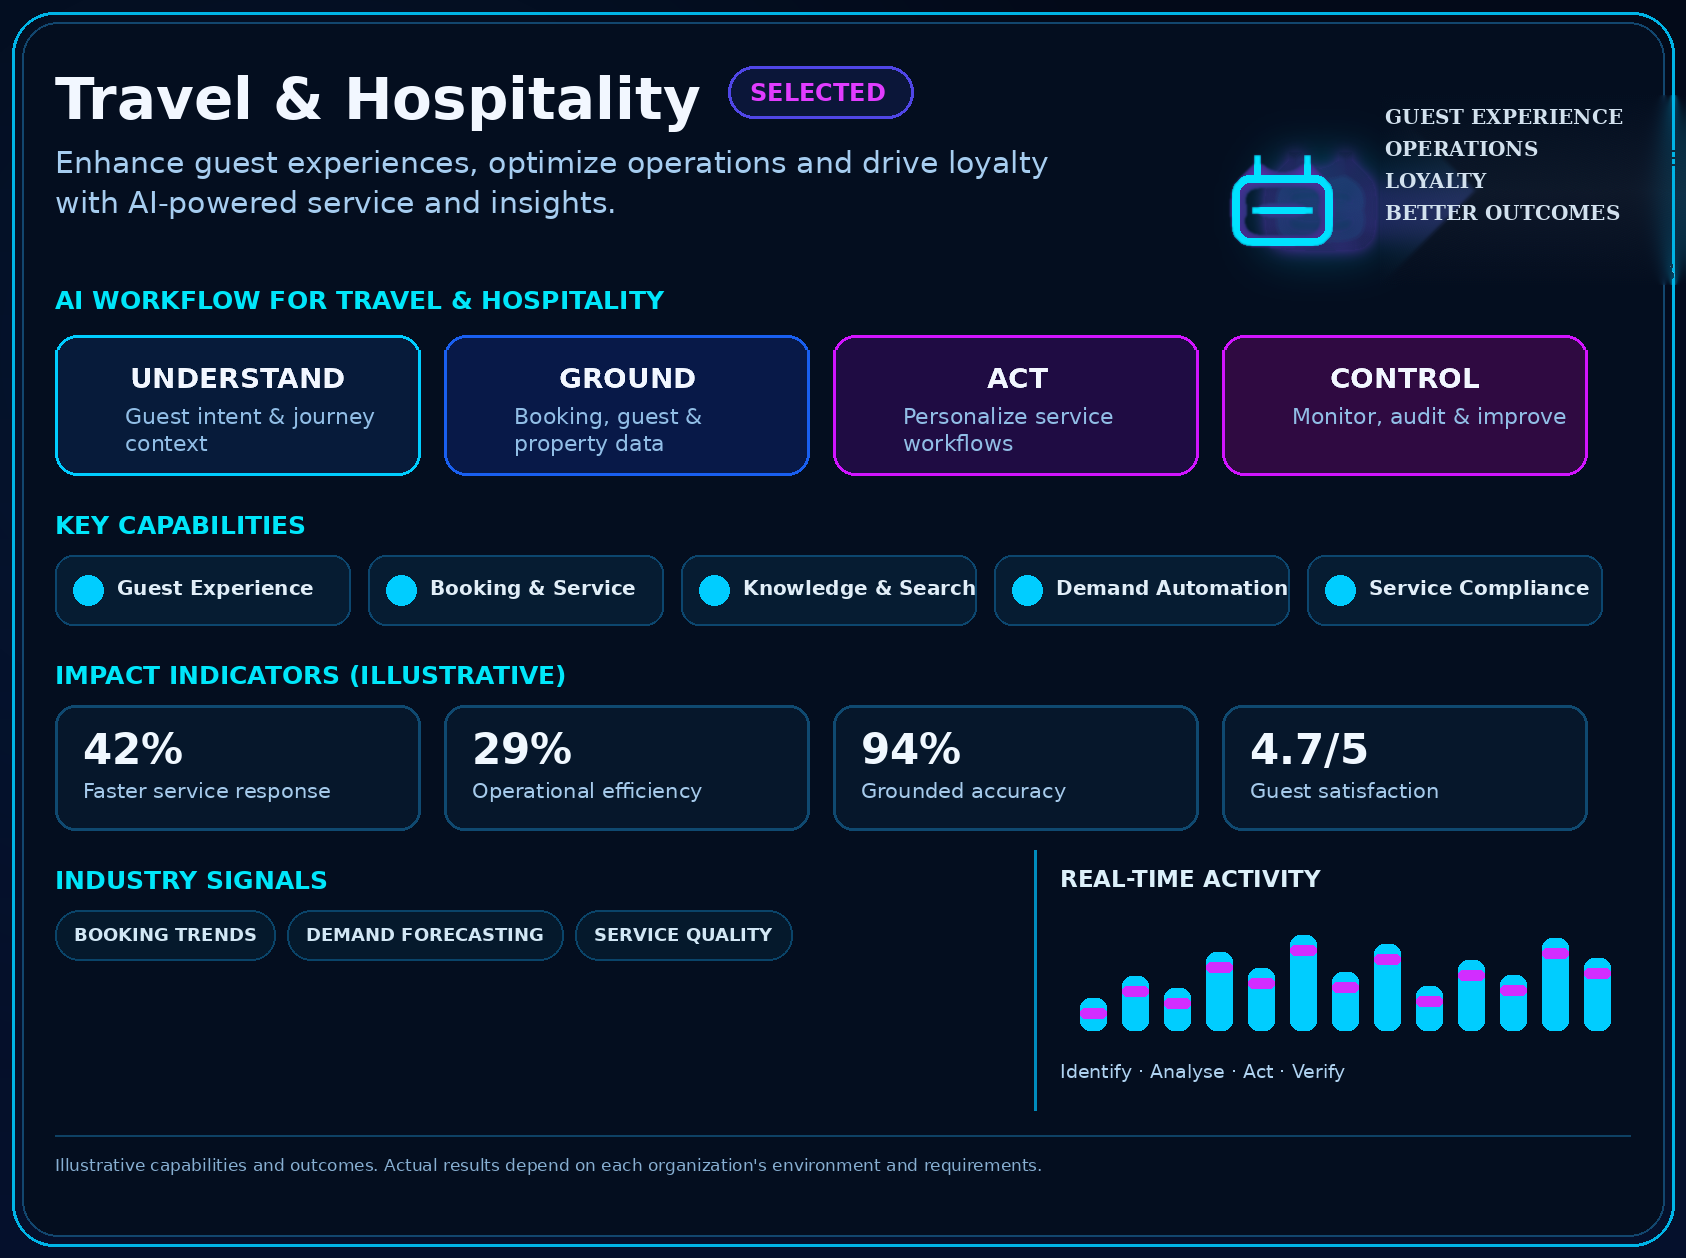This screenshot has height=1258, width=1686.
Task: Click 'Identify' under the activity chart
Action: pyautogui.click(x=1096, y=1072)
